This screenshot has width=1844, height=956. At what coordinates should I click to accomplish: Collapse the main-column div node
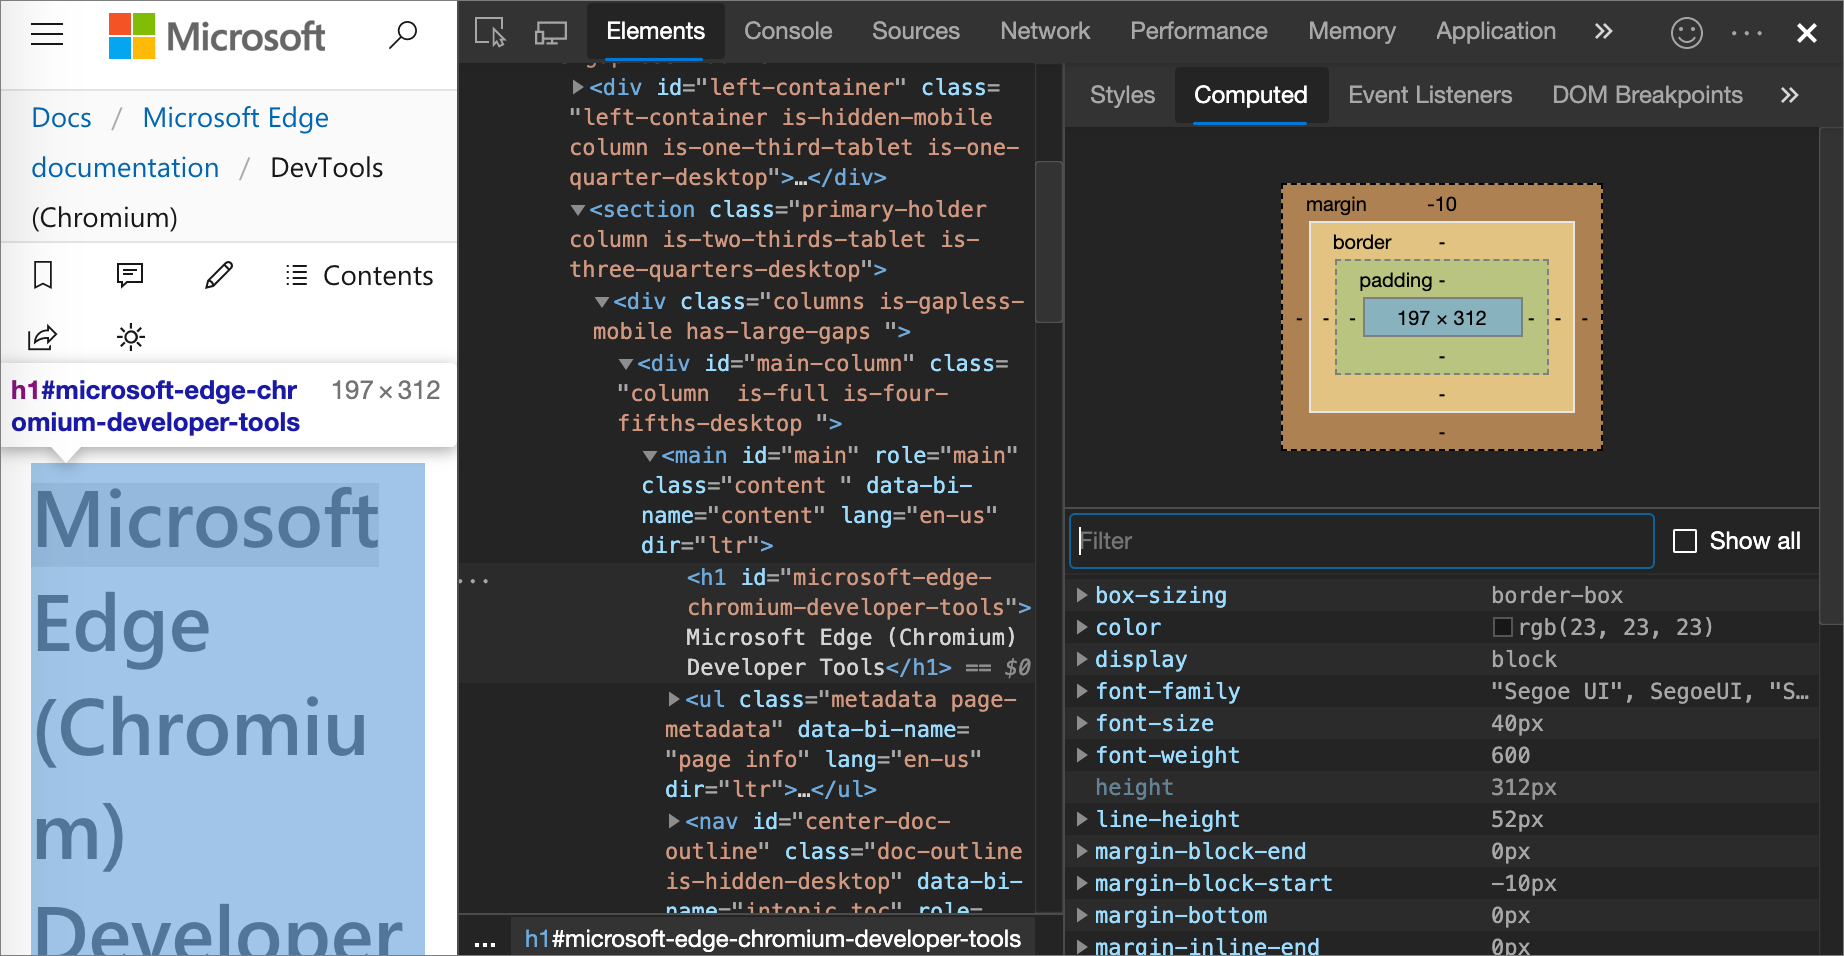click(x=626, y=364)
